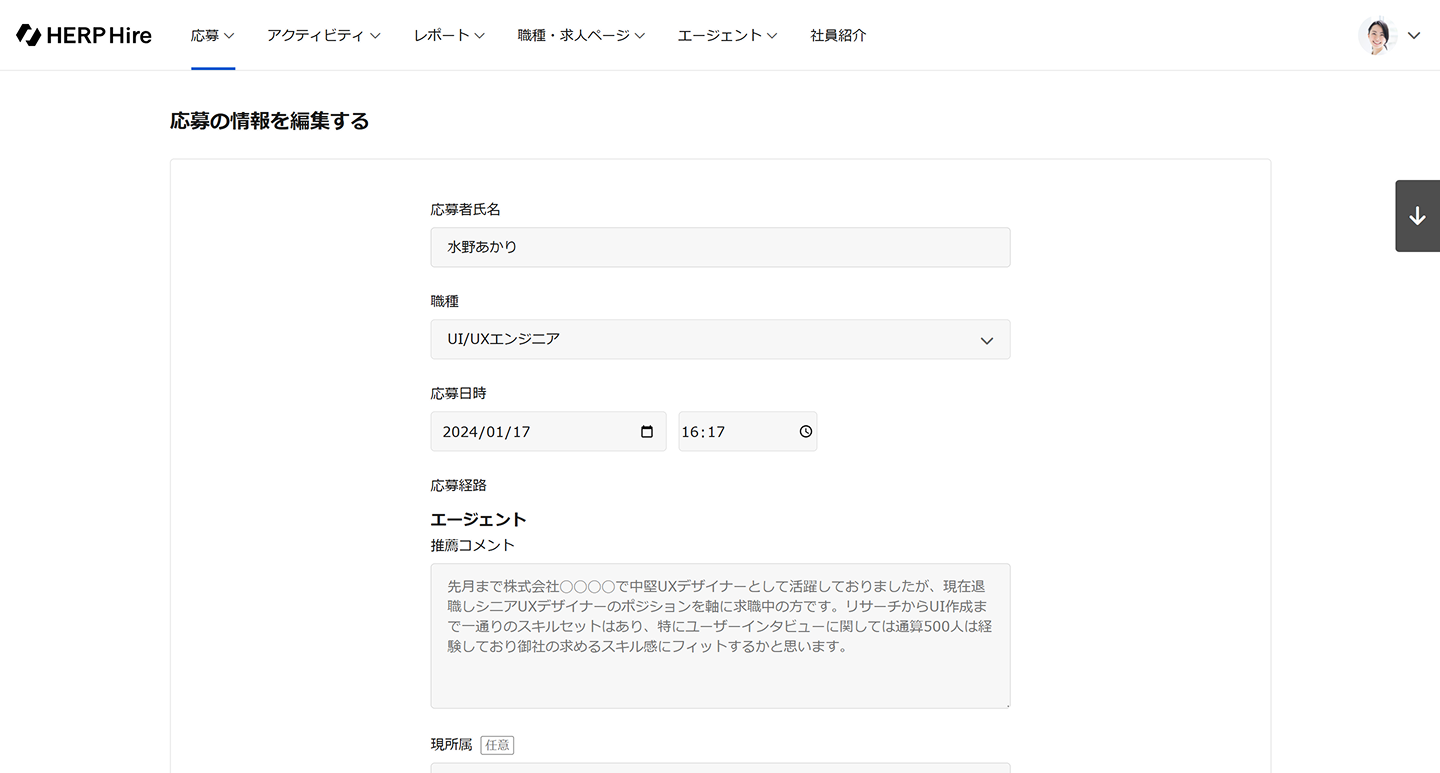Click the HERP Hire logo
The height and width of the screenshot is (773, 1440).
84,35
